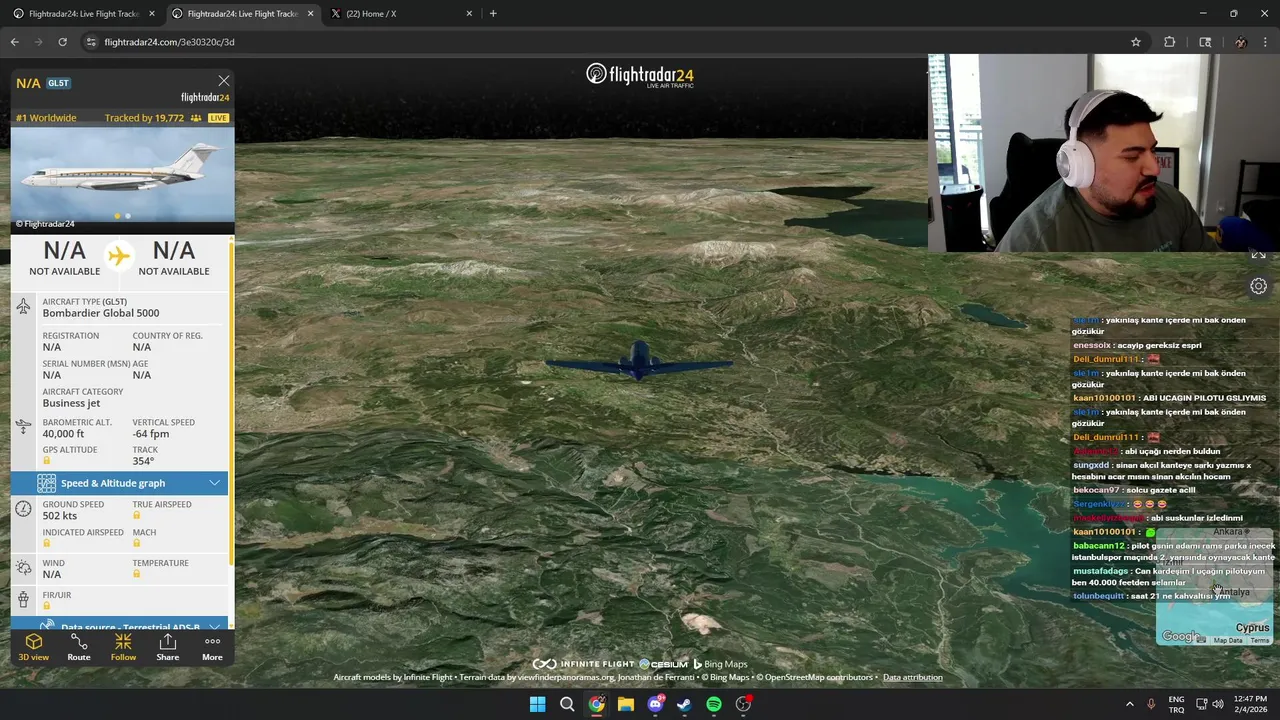
Task: Click the blue 3D aircraft model
Action: 638,361
